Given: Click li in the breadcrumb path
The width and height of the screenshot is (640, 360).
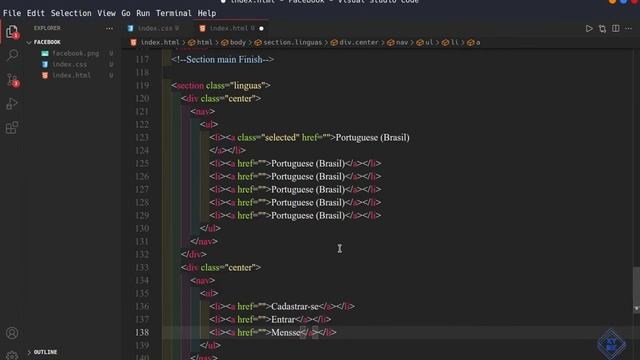Looking at the screenshot, I should (454, 42).
